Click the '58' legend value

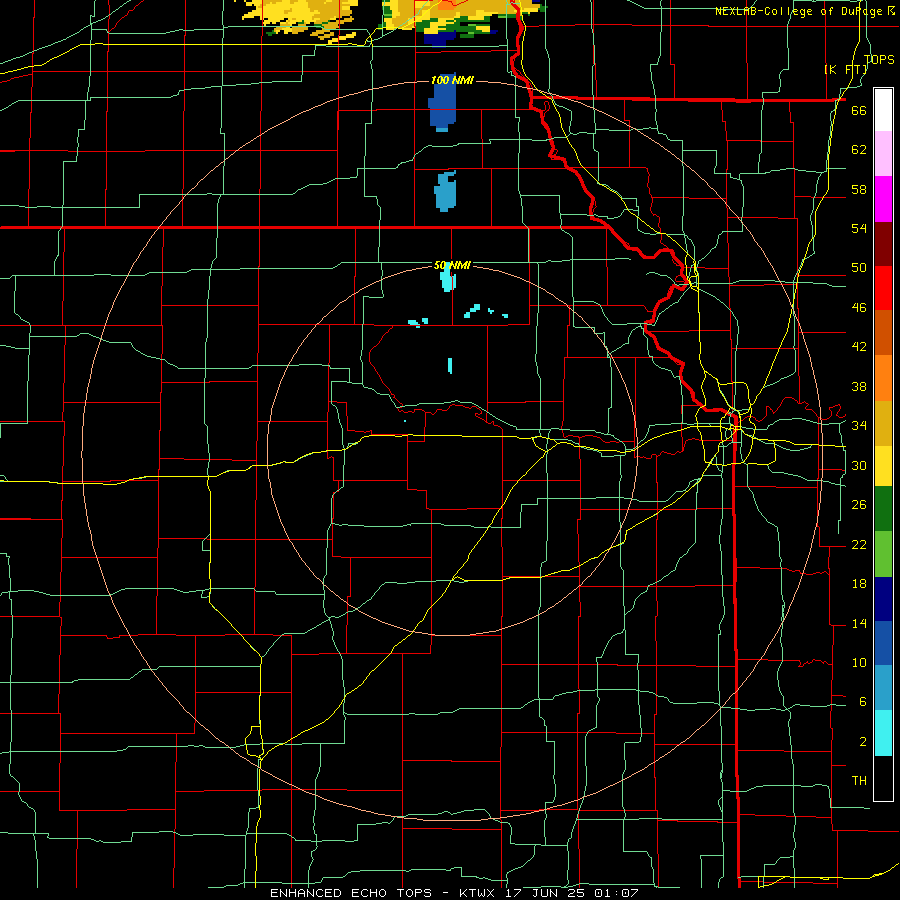(859, 189)
